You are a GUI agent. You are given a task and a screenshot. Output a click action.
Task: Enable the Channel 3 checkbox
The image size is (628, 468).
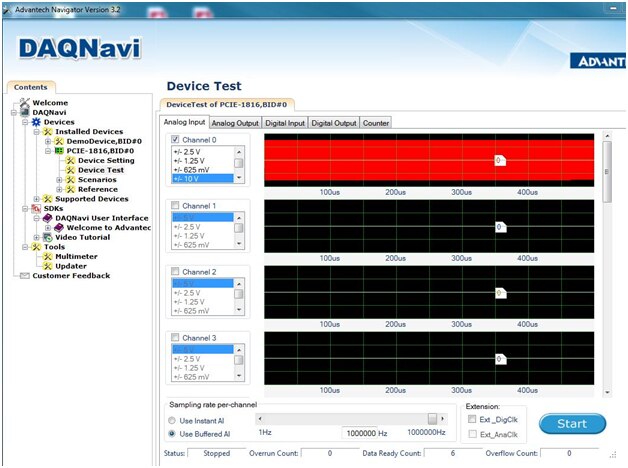tap(175, 337)
